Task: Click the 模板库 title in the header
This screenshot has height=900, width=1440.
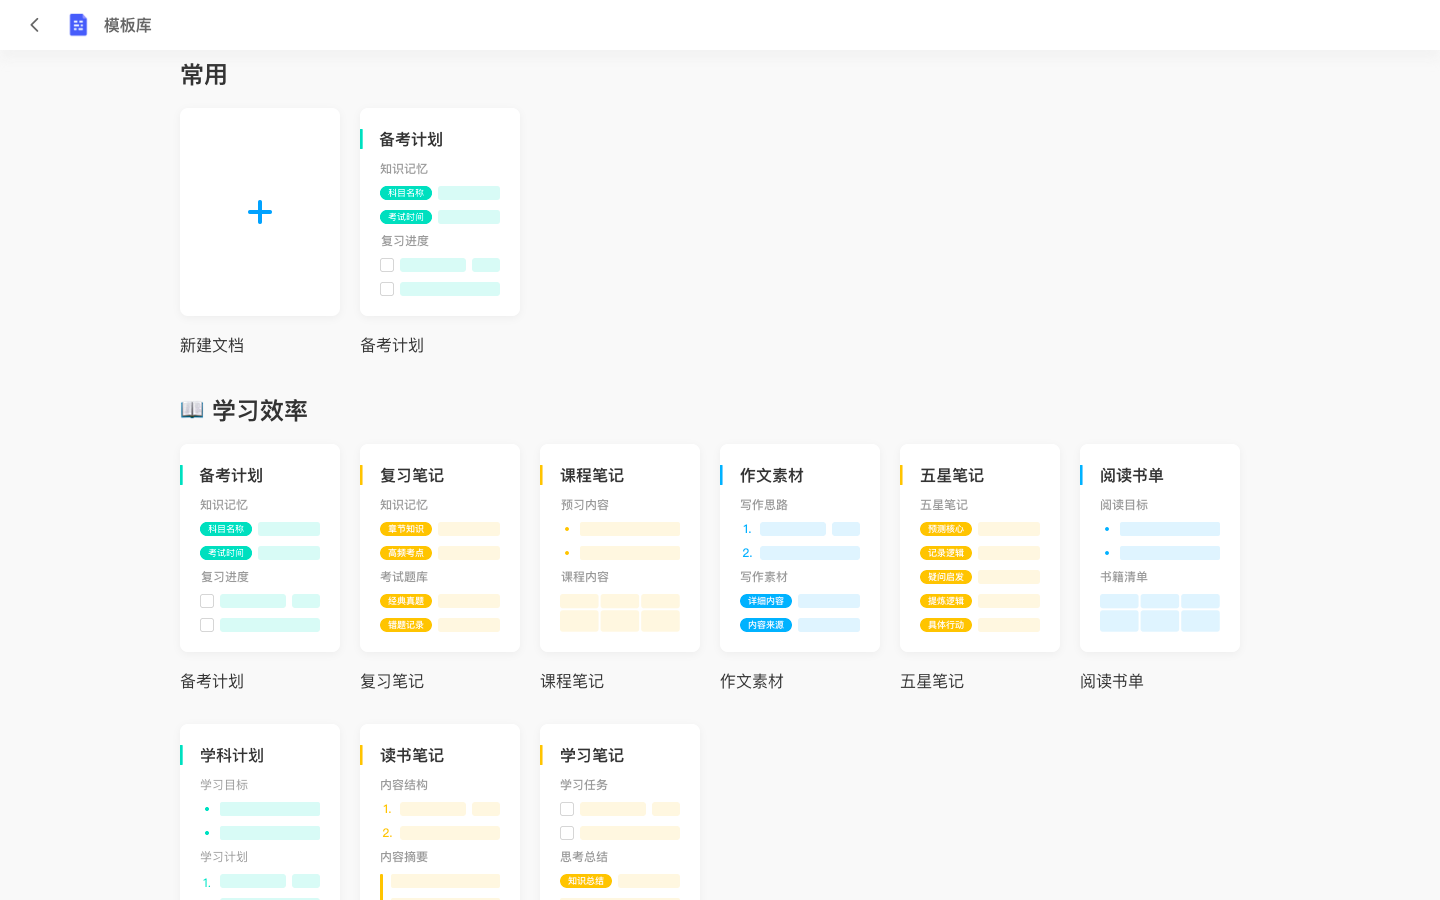Action: 125,25
